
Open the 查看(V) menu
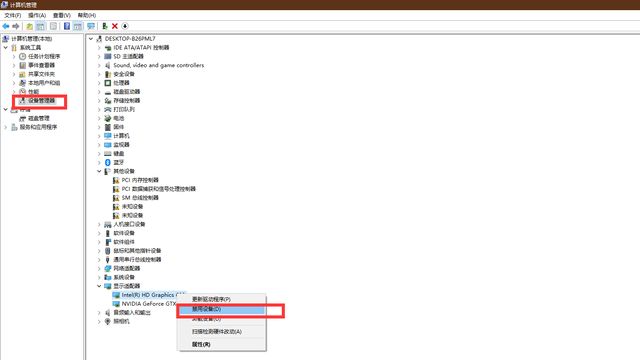coord(62,16)
